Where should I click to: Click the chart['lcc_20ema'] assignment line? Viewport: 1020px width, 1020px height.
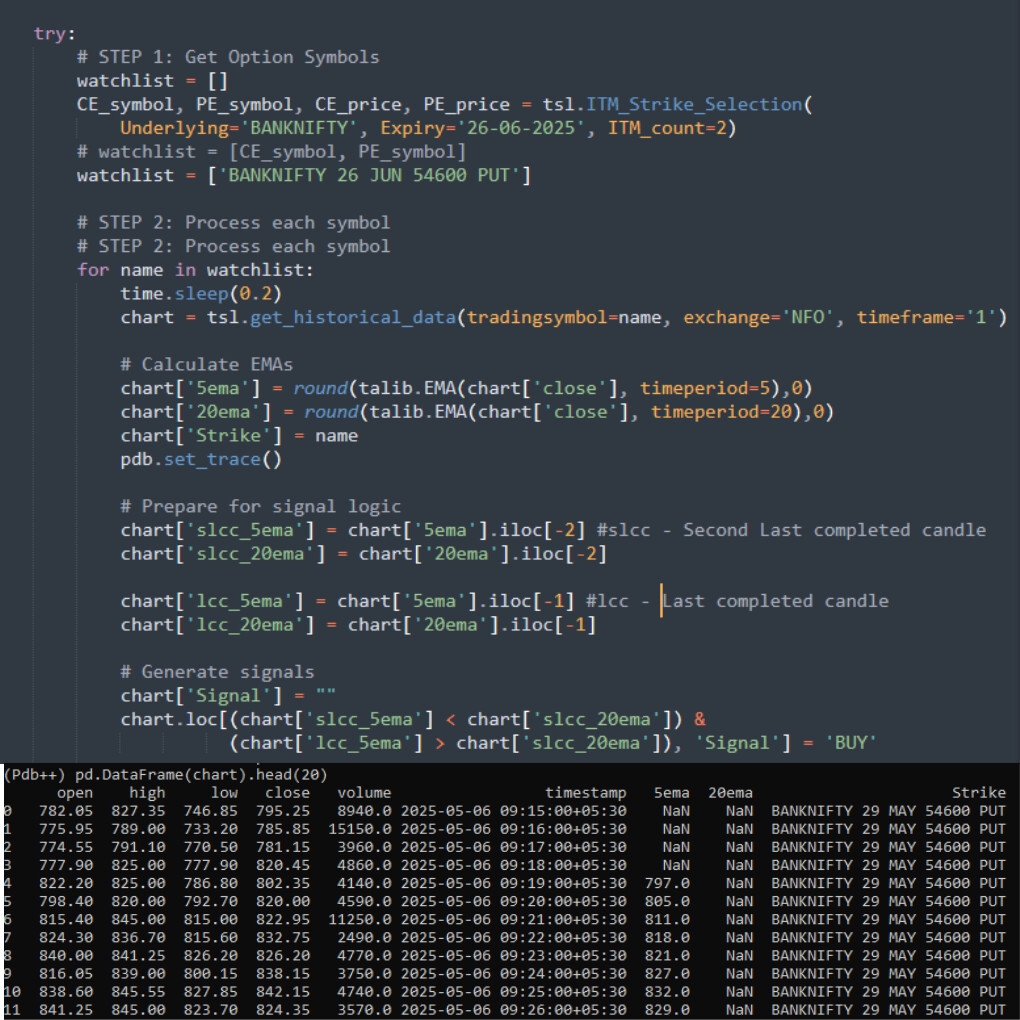(358, 625)
